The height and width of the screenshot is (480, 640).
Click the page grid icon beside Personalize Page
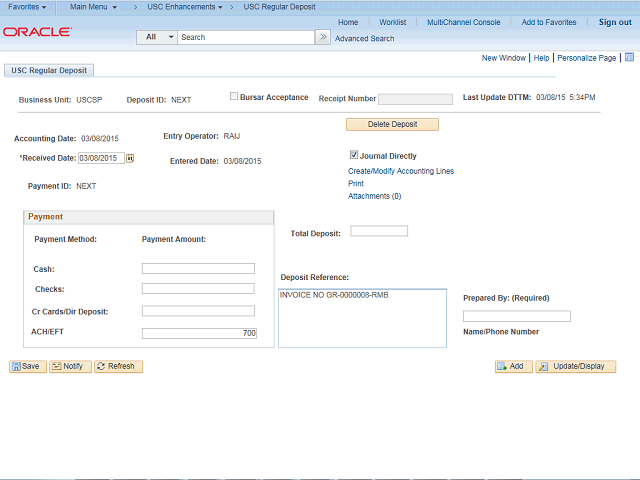(x=629, y=57)
